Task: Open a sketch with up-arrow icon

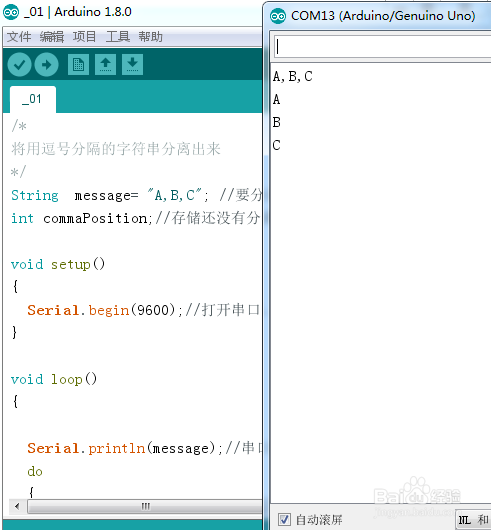Action: tap(105, 64)
